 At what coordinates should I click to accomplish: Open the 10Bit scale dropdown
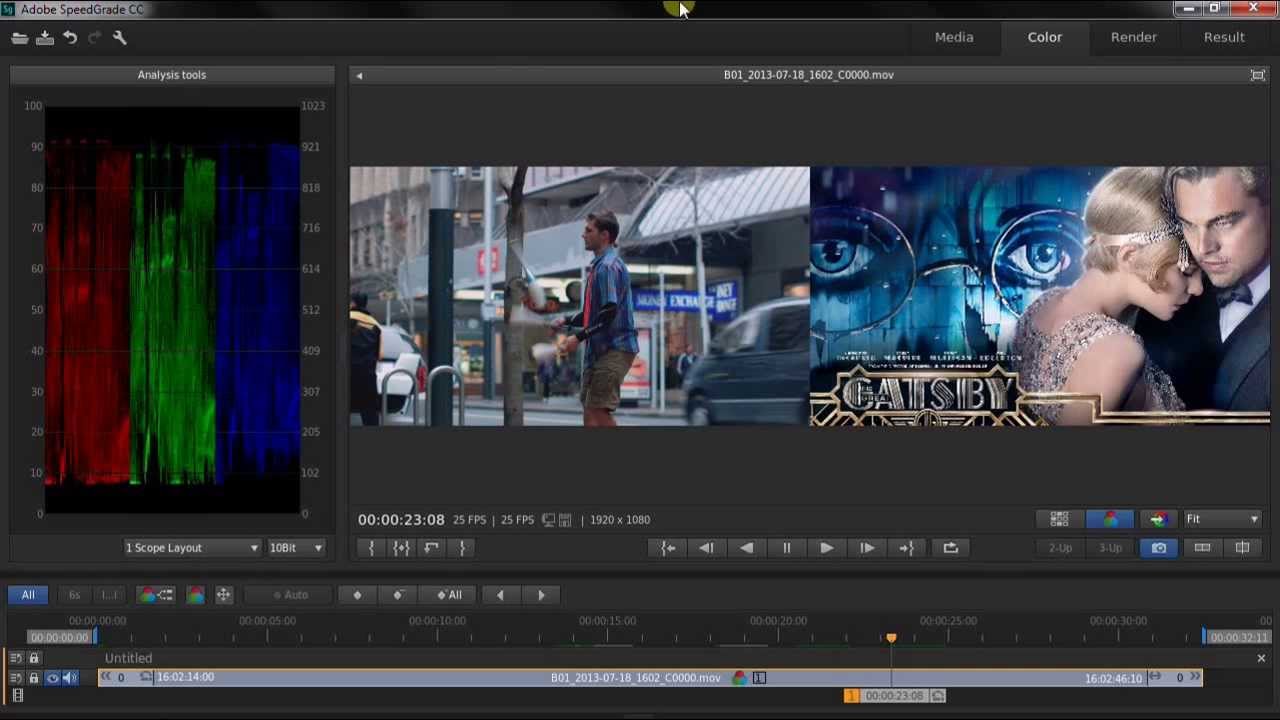pos(295,548)
